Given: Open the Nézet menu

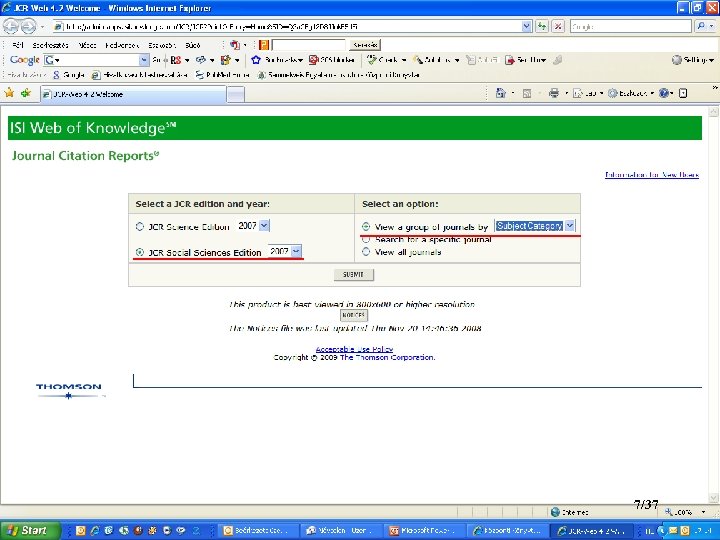Looking at the screenshot, I should tap(87, 45).
